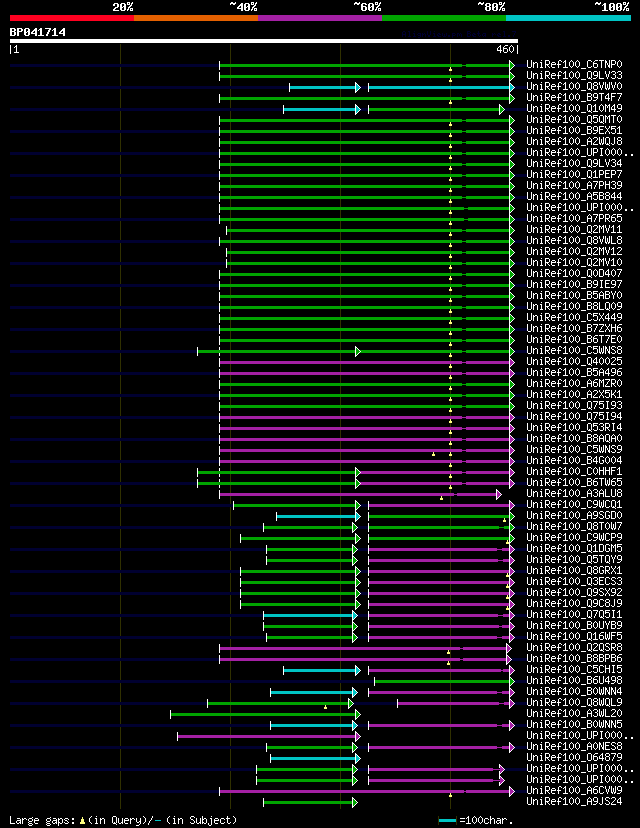Select the UniRef100_Q40025 label
640x828 pixels.
point(574,361)
